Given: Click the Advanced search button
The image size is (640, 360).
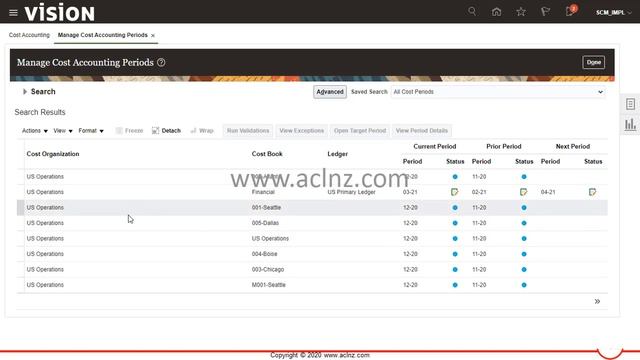Looking at the screenshot, I should tap(330, 92).
